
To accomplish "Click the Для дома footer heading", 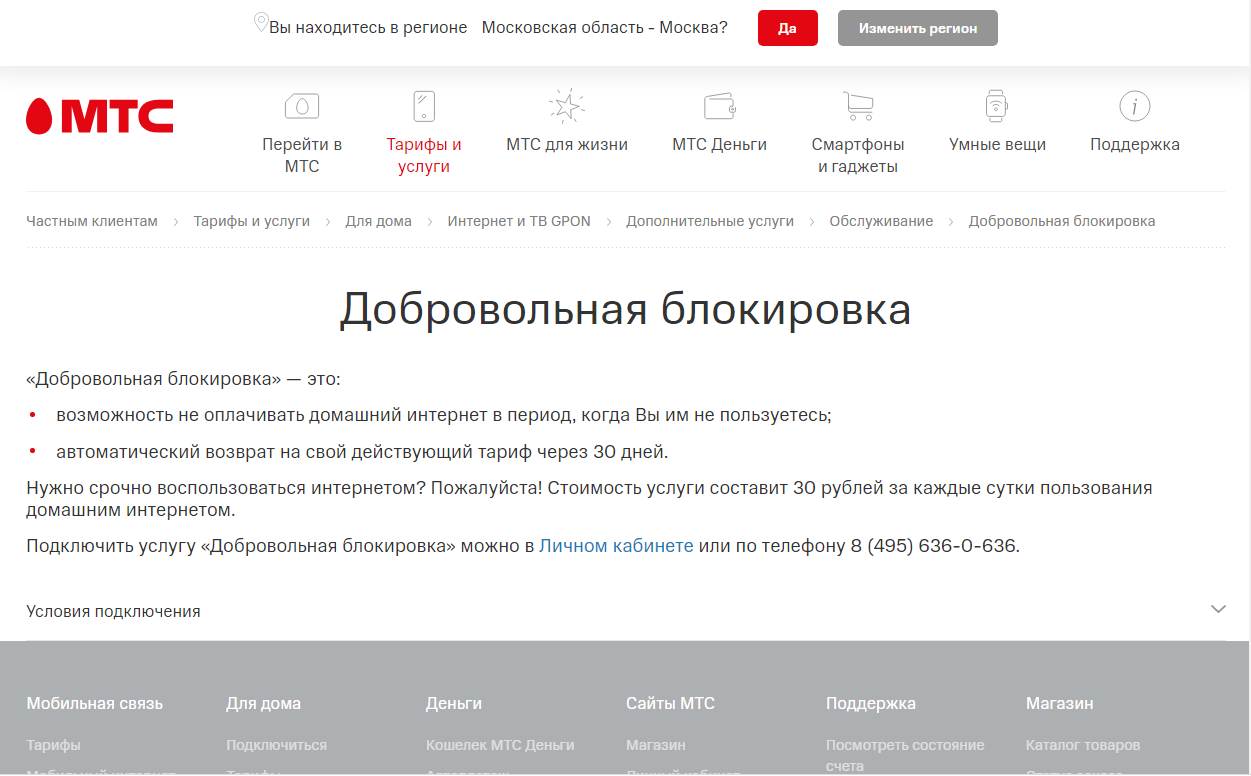I will click(263, 703).
